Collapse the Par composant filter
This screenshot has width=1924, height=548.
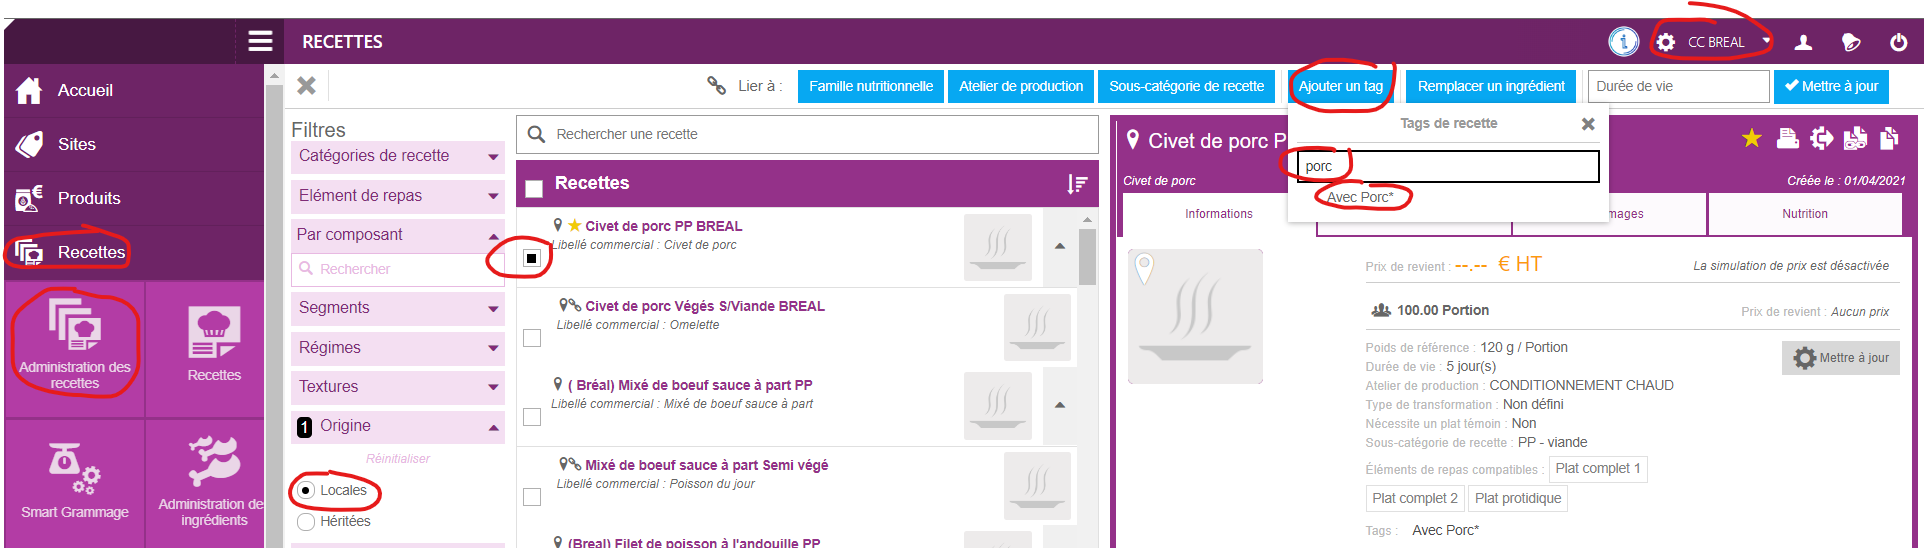[x=398, y=235]
